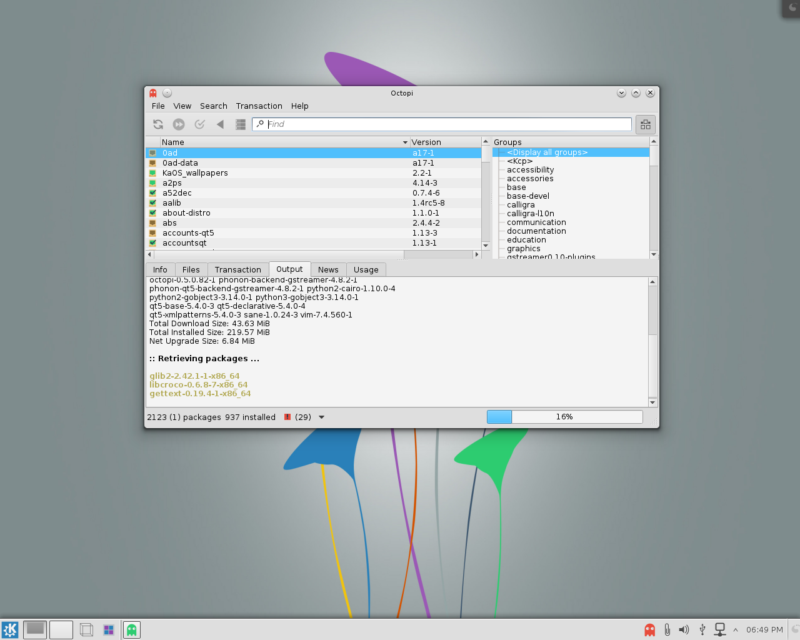Viewport: 800px width, 640px height.
Task: Click the show desktop taskbar icon
Action: pyautogui.click(x=86, y=630)
